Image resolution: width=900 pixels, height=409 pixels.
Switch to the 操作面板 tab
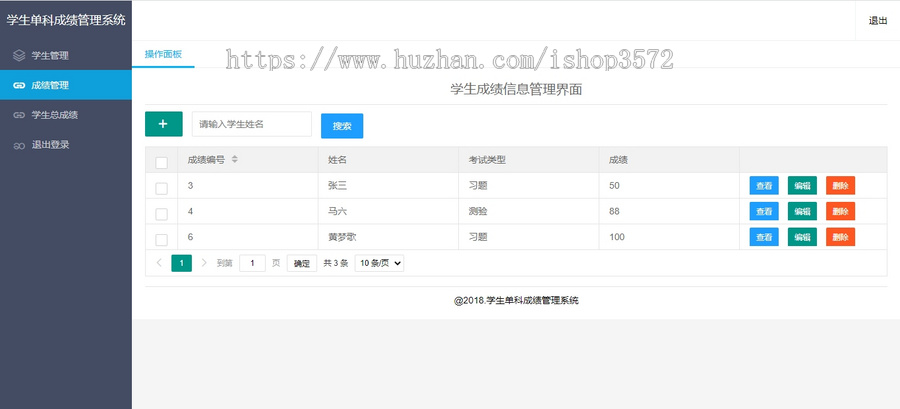(163, 54)
